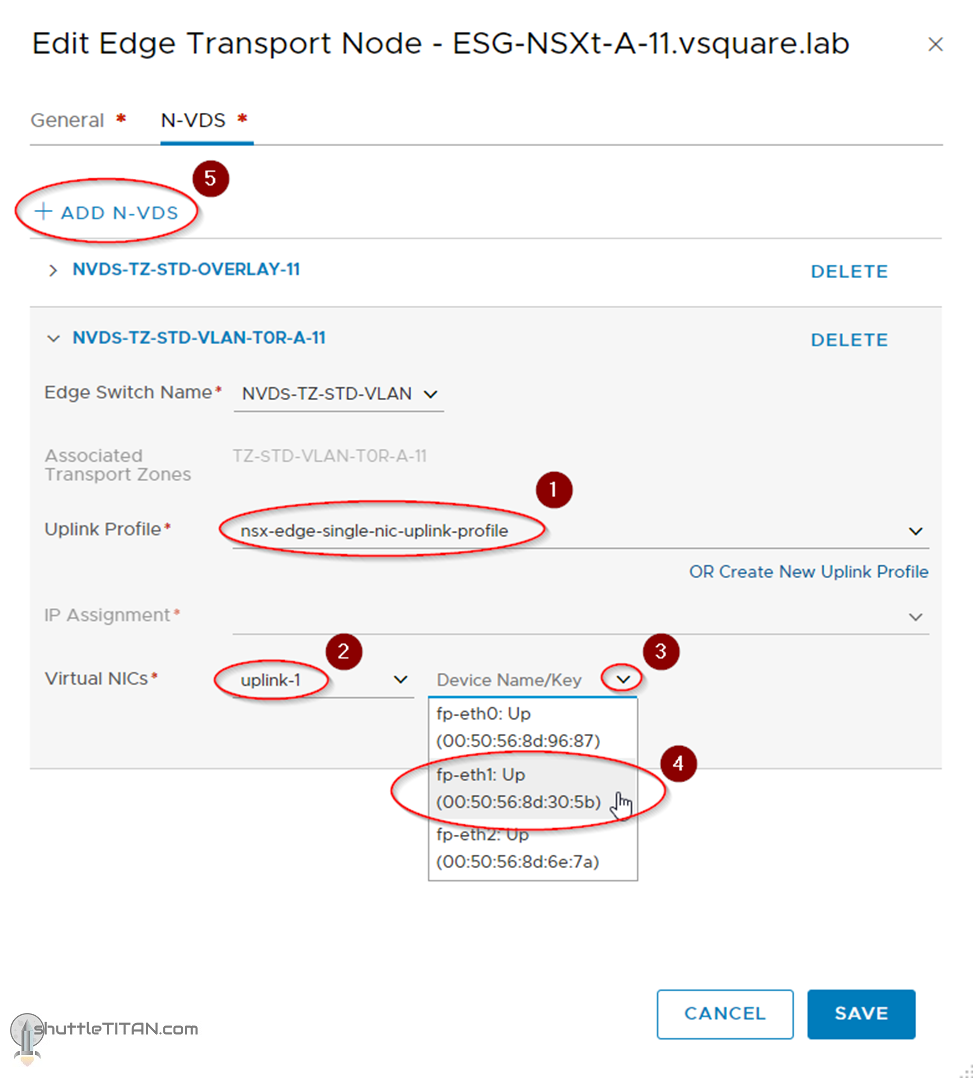Open the uplink-1 Virtual NICs dropdown
The height and width of the screenshot is (1078, 973).
[400, 680]
